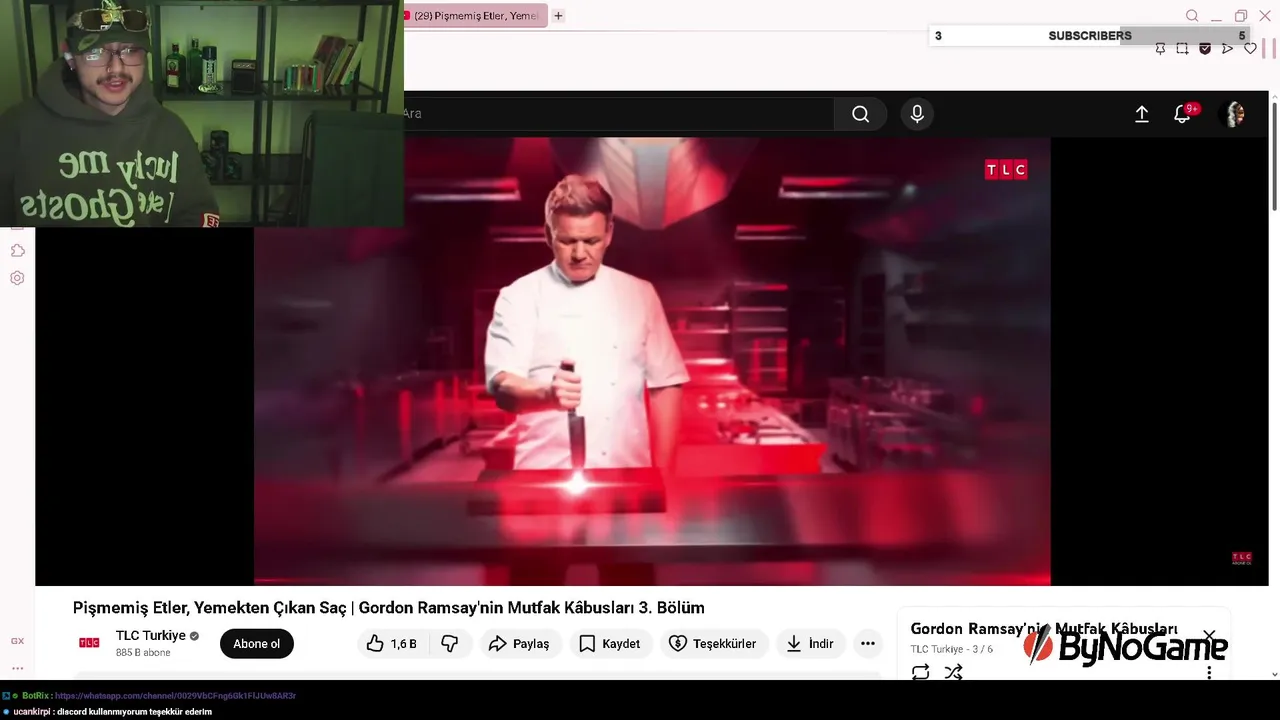
Task: Dislike the video with thumbs down
Action: pyautogui.click(x=450, y=644)
